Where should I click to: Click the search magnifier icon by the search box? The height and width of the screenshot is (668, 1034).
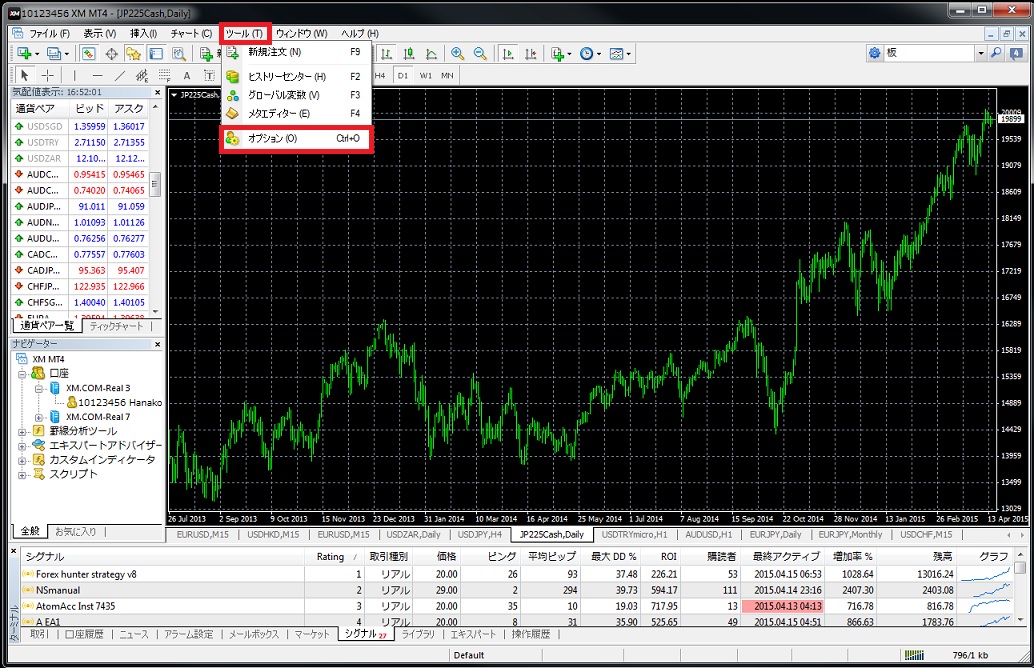(x=996, y=53)
